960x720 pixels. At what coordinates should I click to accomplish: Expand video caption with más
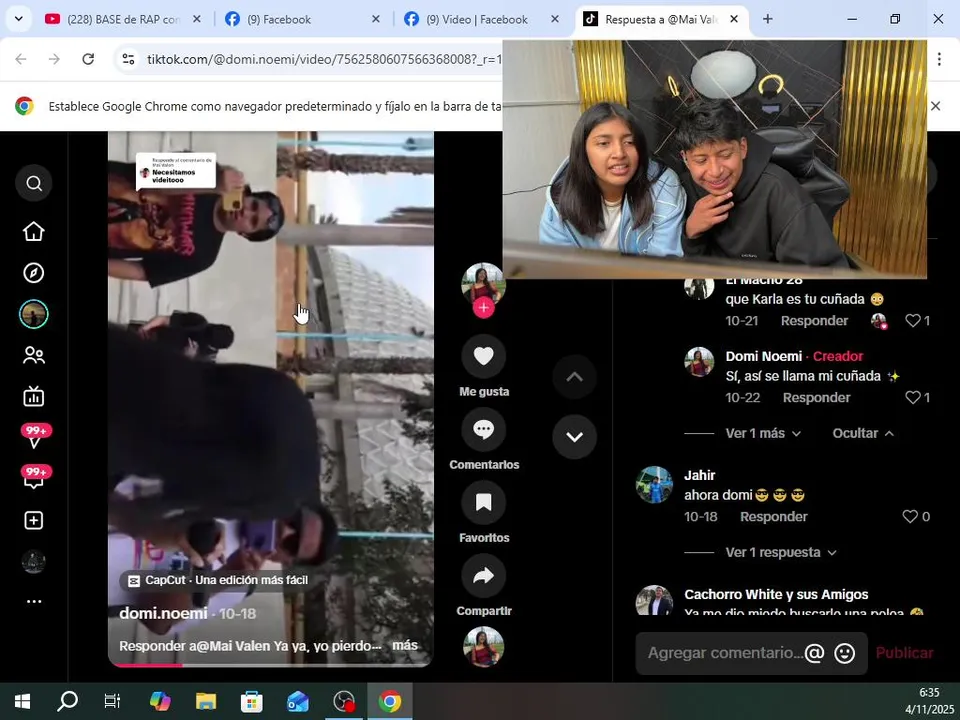pos(405,645)
